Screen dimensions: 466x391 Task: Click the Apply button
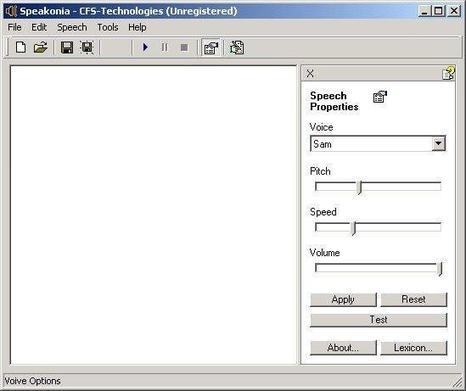(343, 300)
